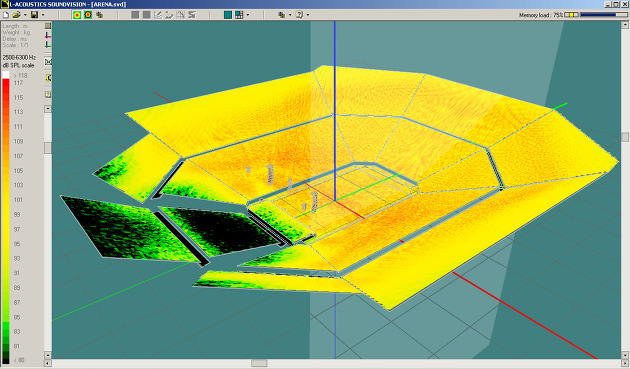Click the grid display icon in side strip
Image resolution: width=630 pixels, height=369 pixels.
pyautogui.click(x=48, y=26)
